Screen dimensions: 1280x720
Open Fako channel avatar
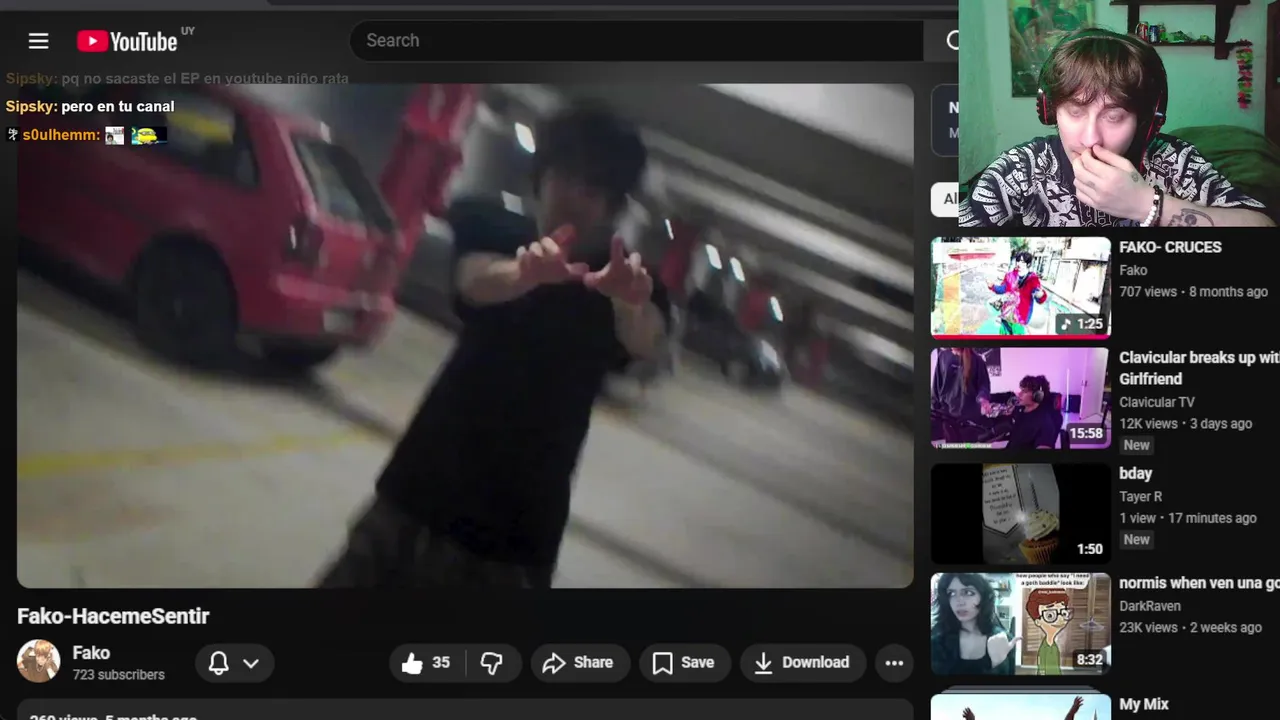pyautogui.click(x=39, y=662)
